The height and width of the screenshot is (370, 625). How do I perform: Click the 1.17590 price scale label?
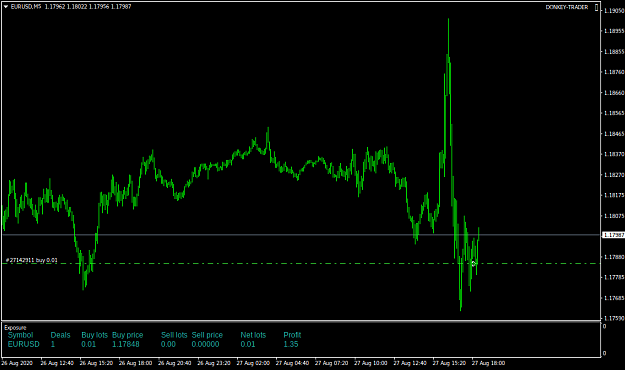tap(614, 319)
